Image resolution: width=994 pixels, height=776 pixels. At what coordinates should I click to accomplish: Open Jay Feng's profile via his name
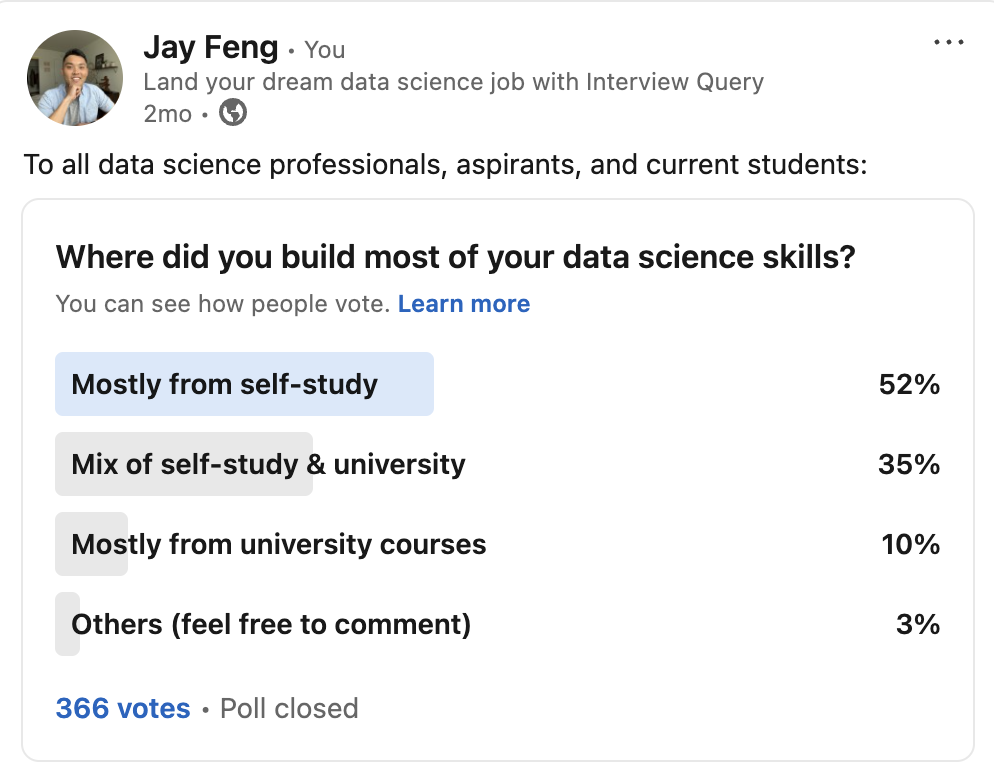point(211,47)
